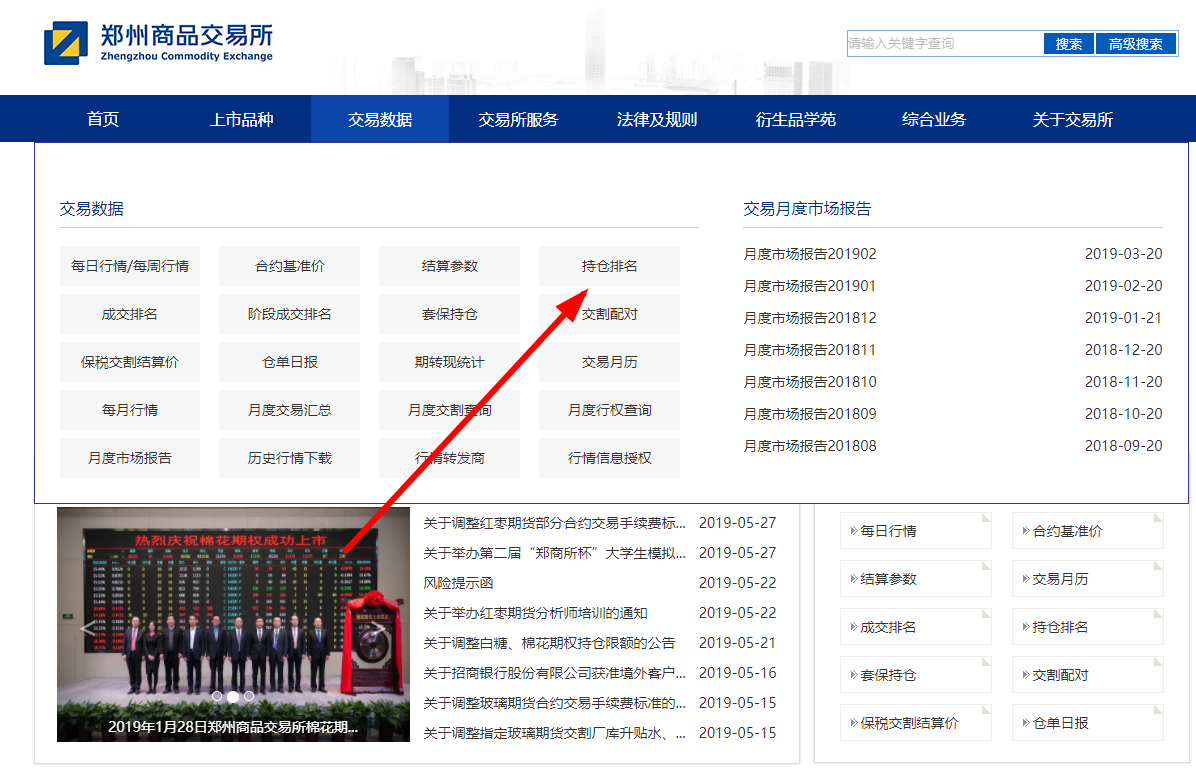
Task: Open report link 月度市场报告201812
Action: (810, 318)
